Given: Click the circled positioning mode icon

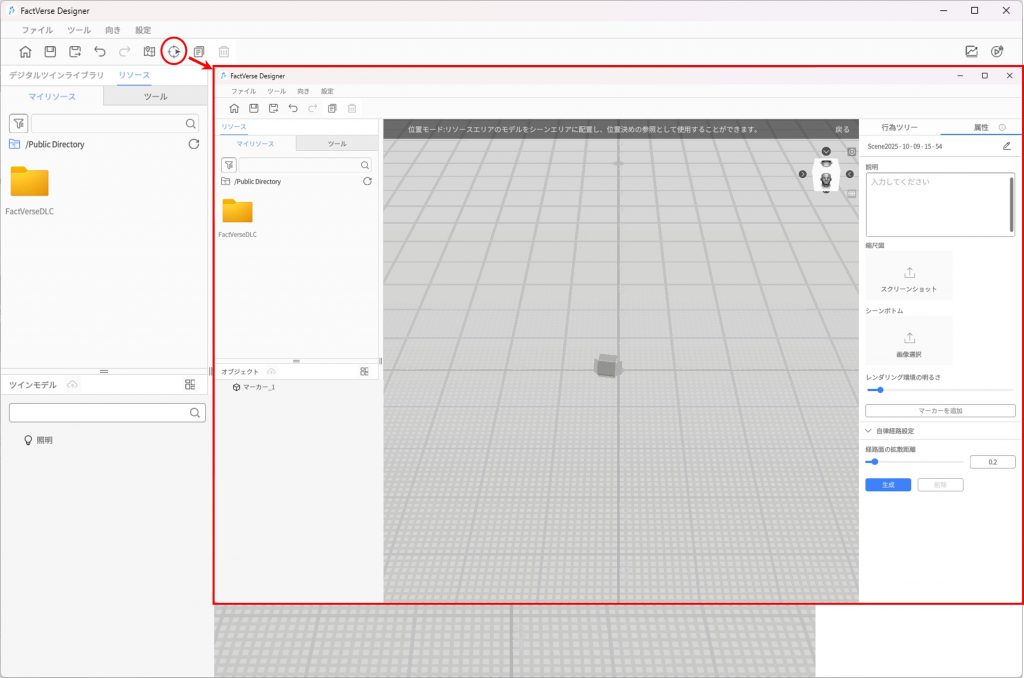Looking at the screenshot, I should 174,51.
